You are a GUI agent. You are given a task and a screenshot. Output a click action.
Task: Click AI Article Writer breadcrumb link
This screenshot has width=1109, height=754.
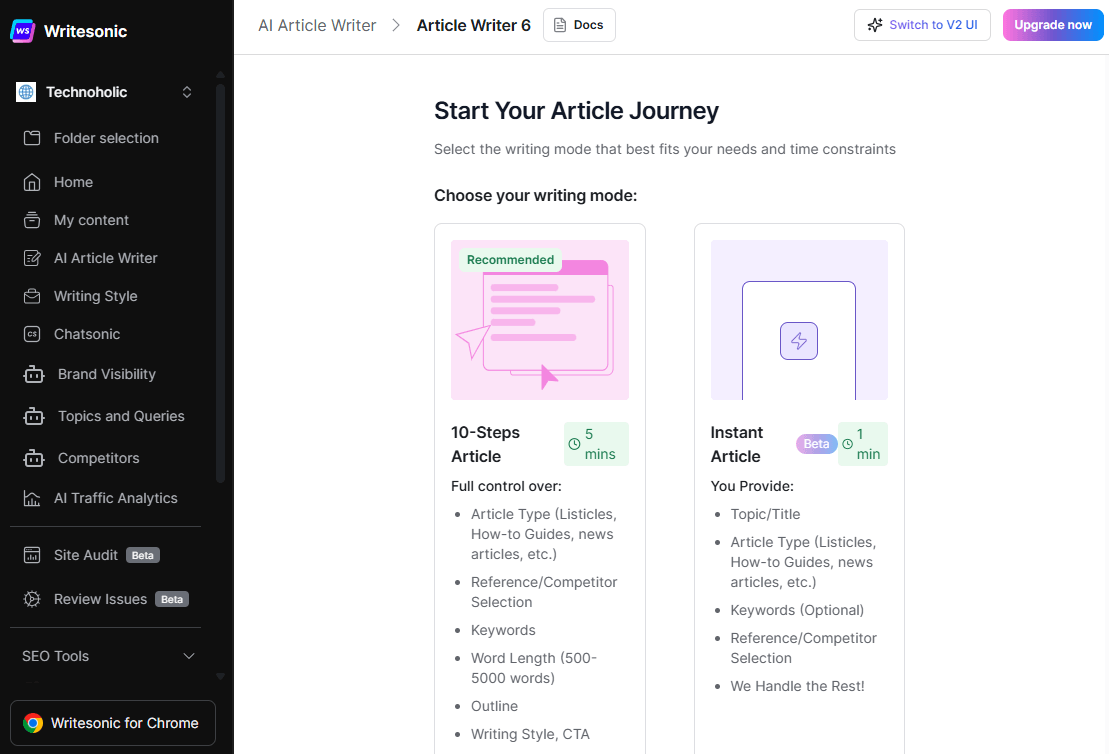pyautogui.click(x=317, y=25)
